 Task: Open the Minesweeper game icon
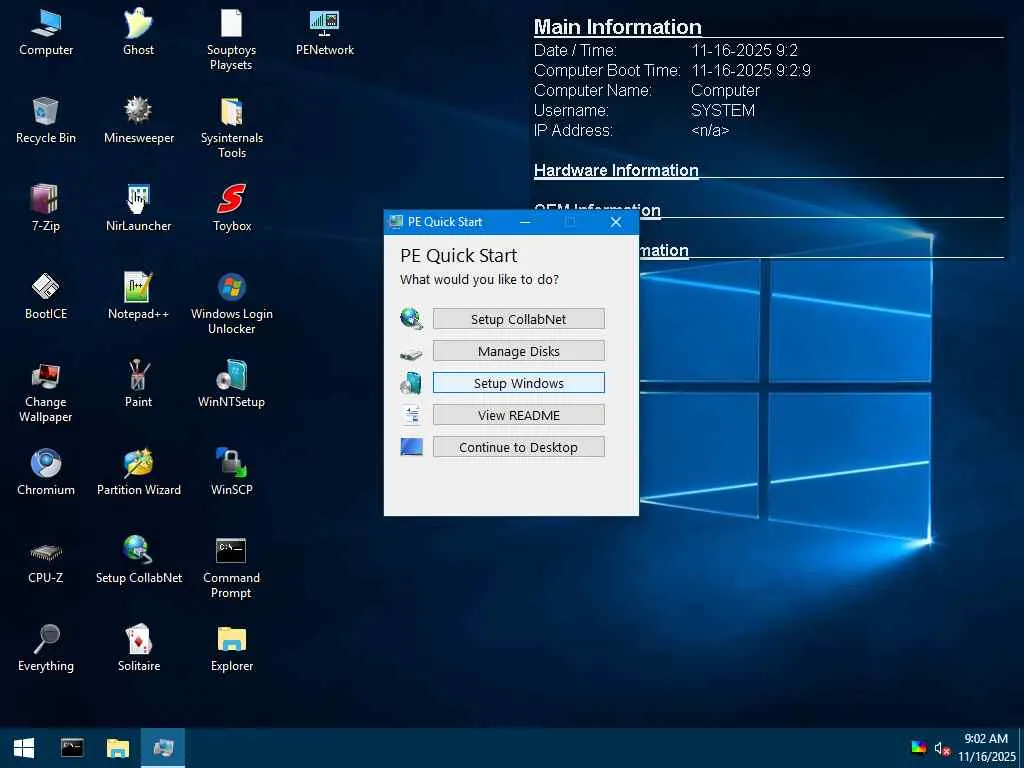(x=138, y=120)
